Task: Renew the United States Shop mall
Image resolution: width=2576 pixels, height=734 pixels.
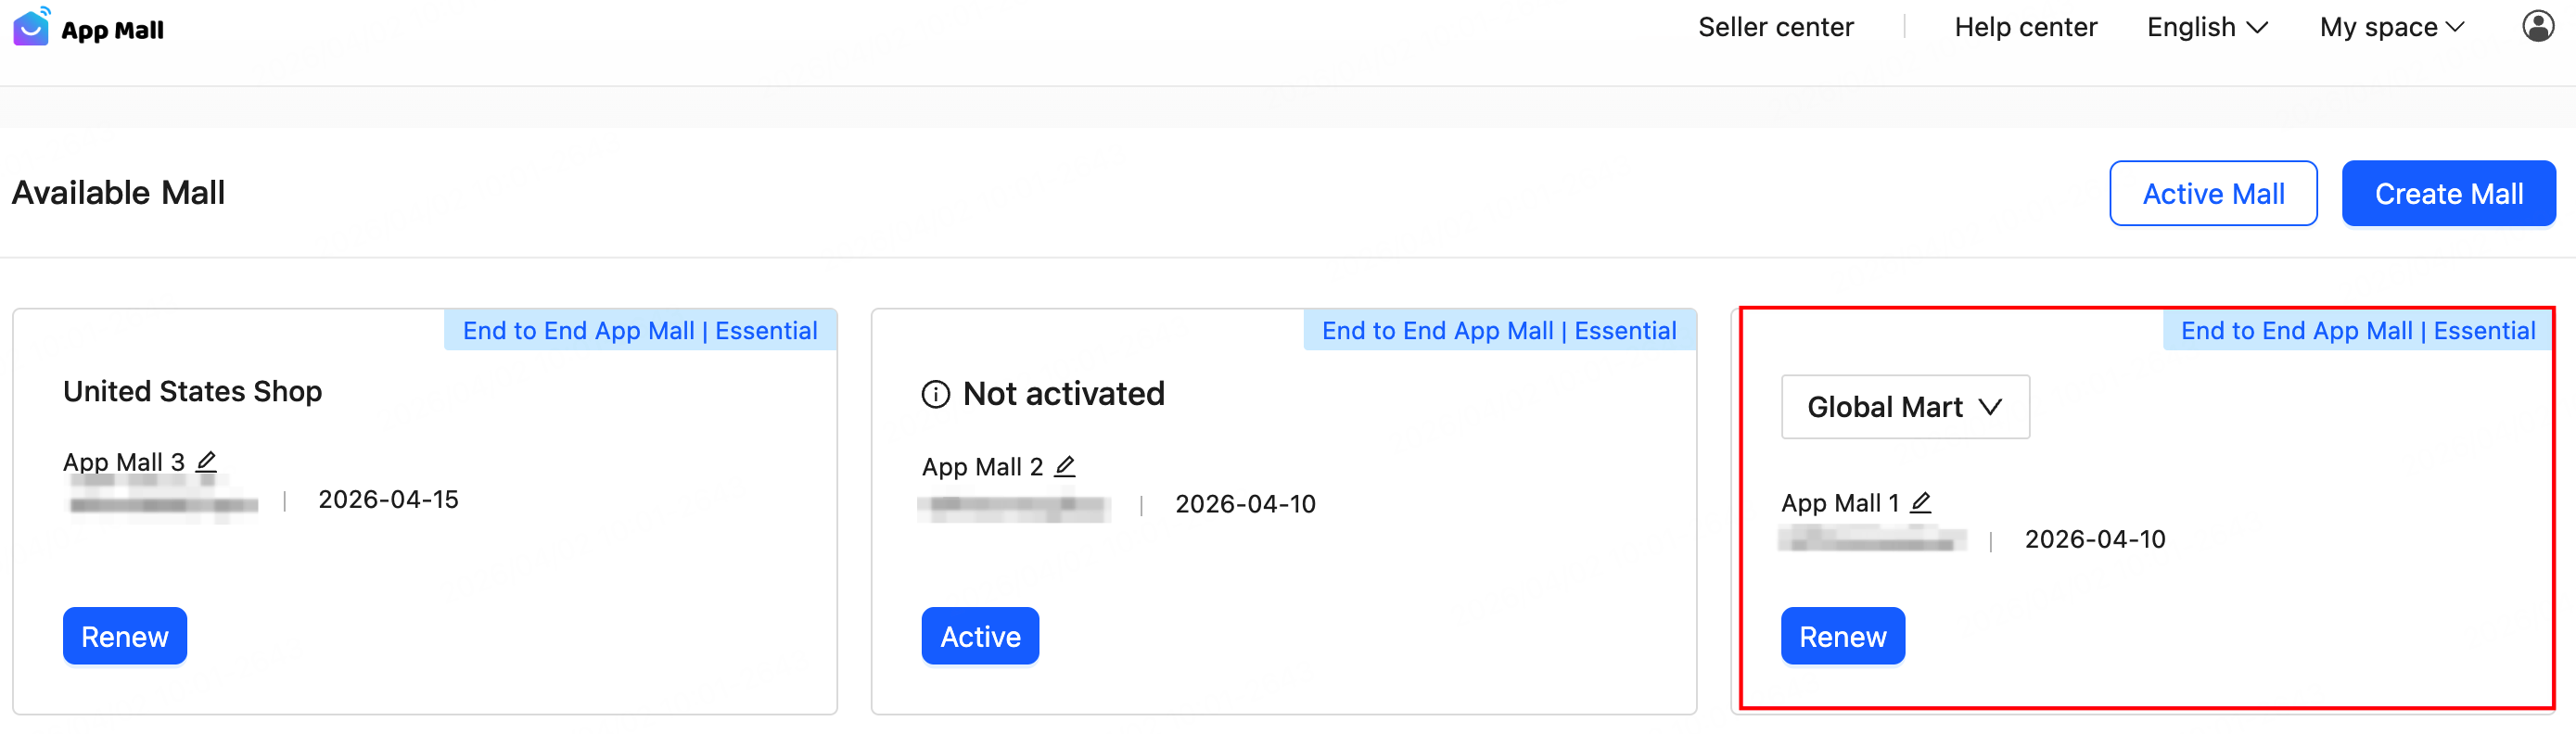Action: (125, 637)
